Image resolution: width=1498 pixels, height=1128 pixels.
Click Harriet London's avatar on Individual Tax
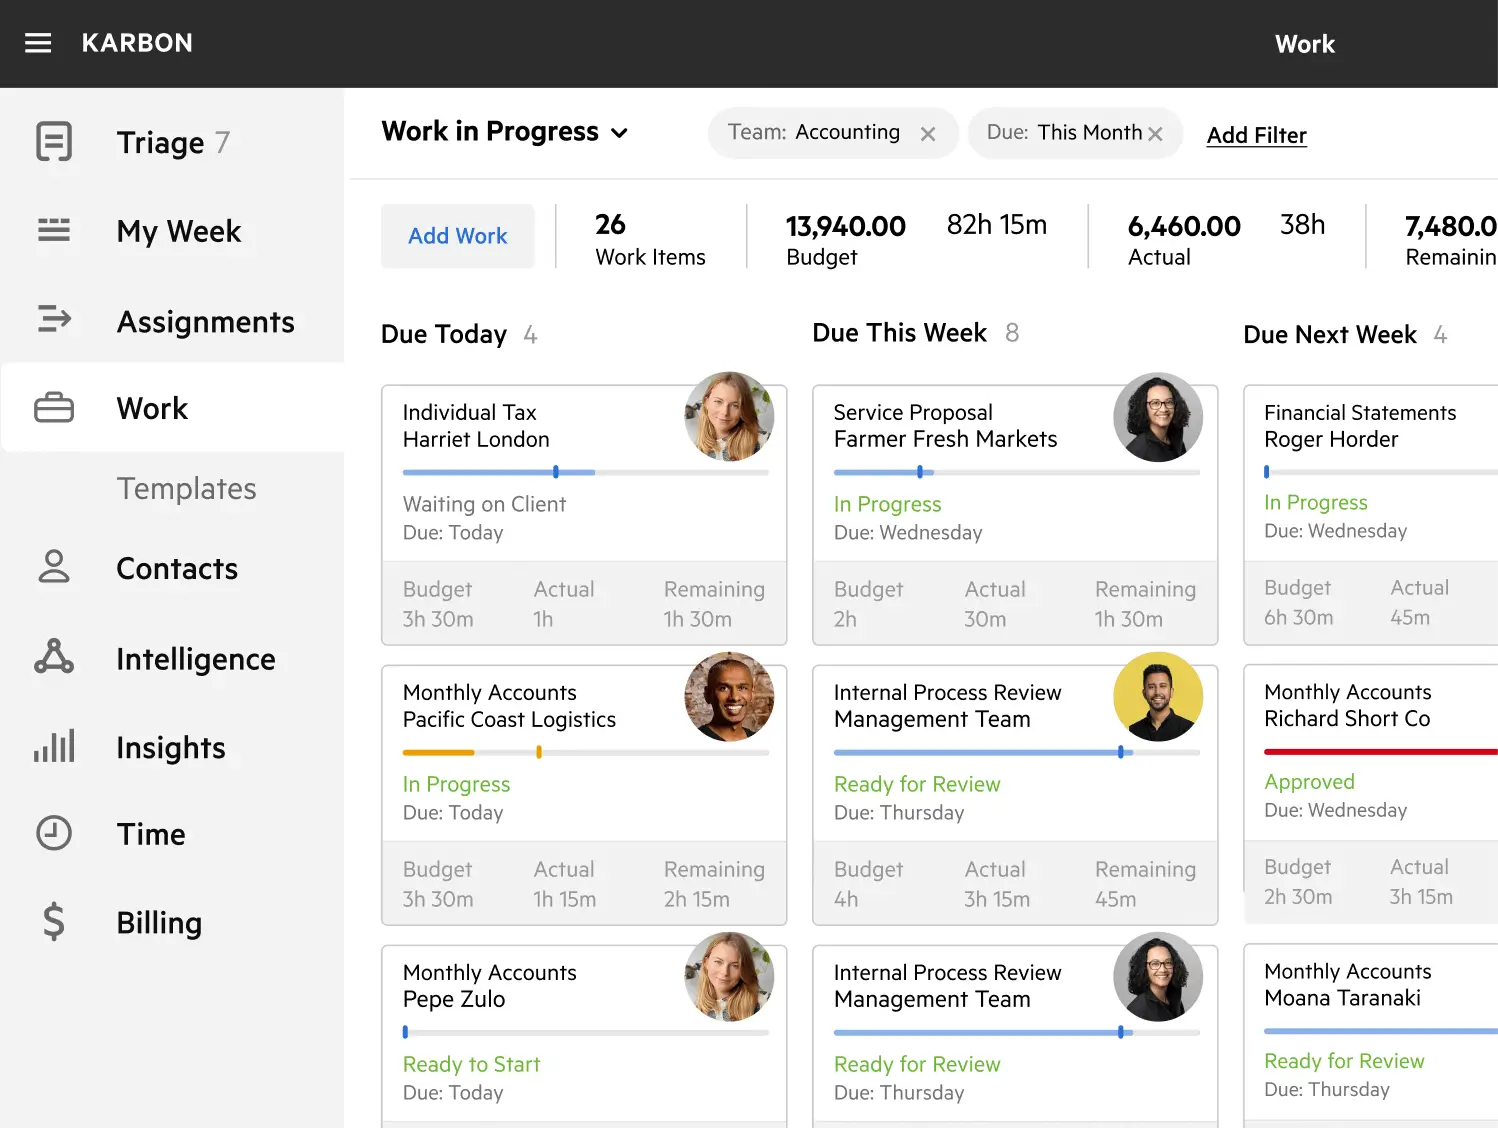(729, 417)
